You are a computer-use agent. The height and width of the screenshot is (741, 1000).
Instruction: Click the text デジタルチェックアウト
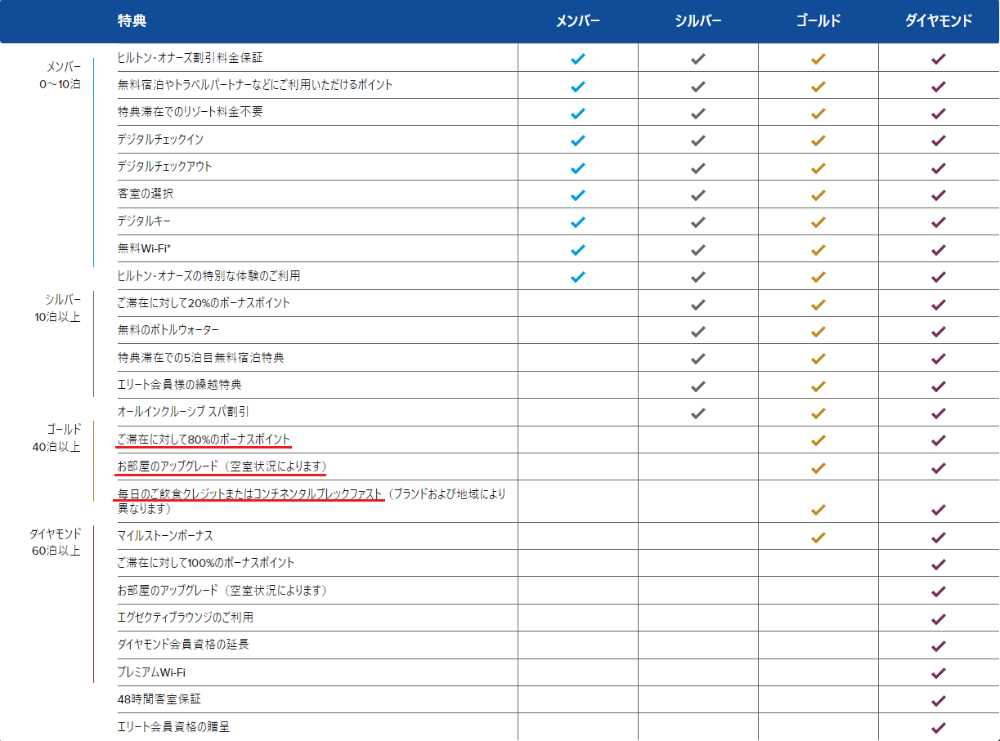pyautogui.click(x=165, y=166)
